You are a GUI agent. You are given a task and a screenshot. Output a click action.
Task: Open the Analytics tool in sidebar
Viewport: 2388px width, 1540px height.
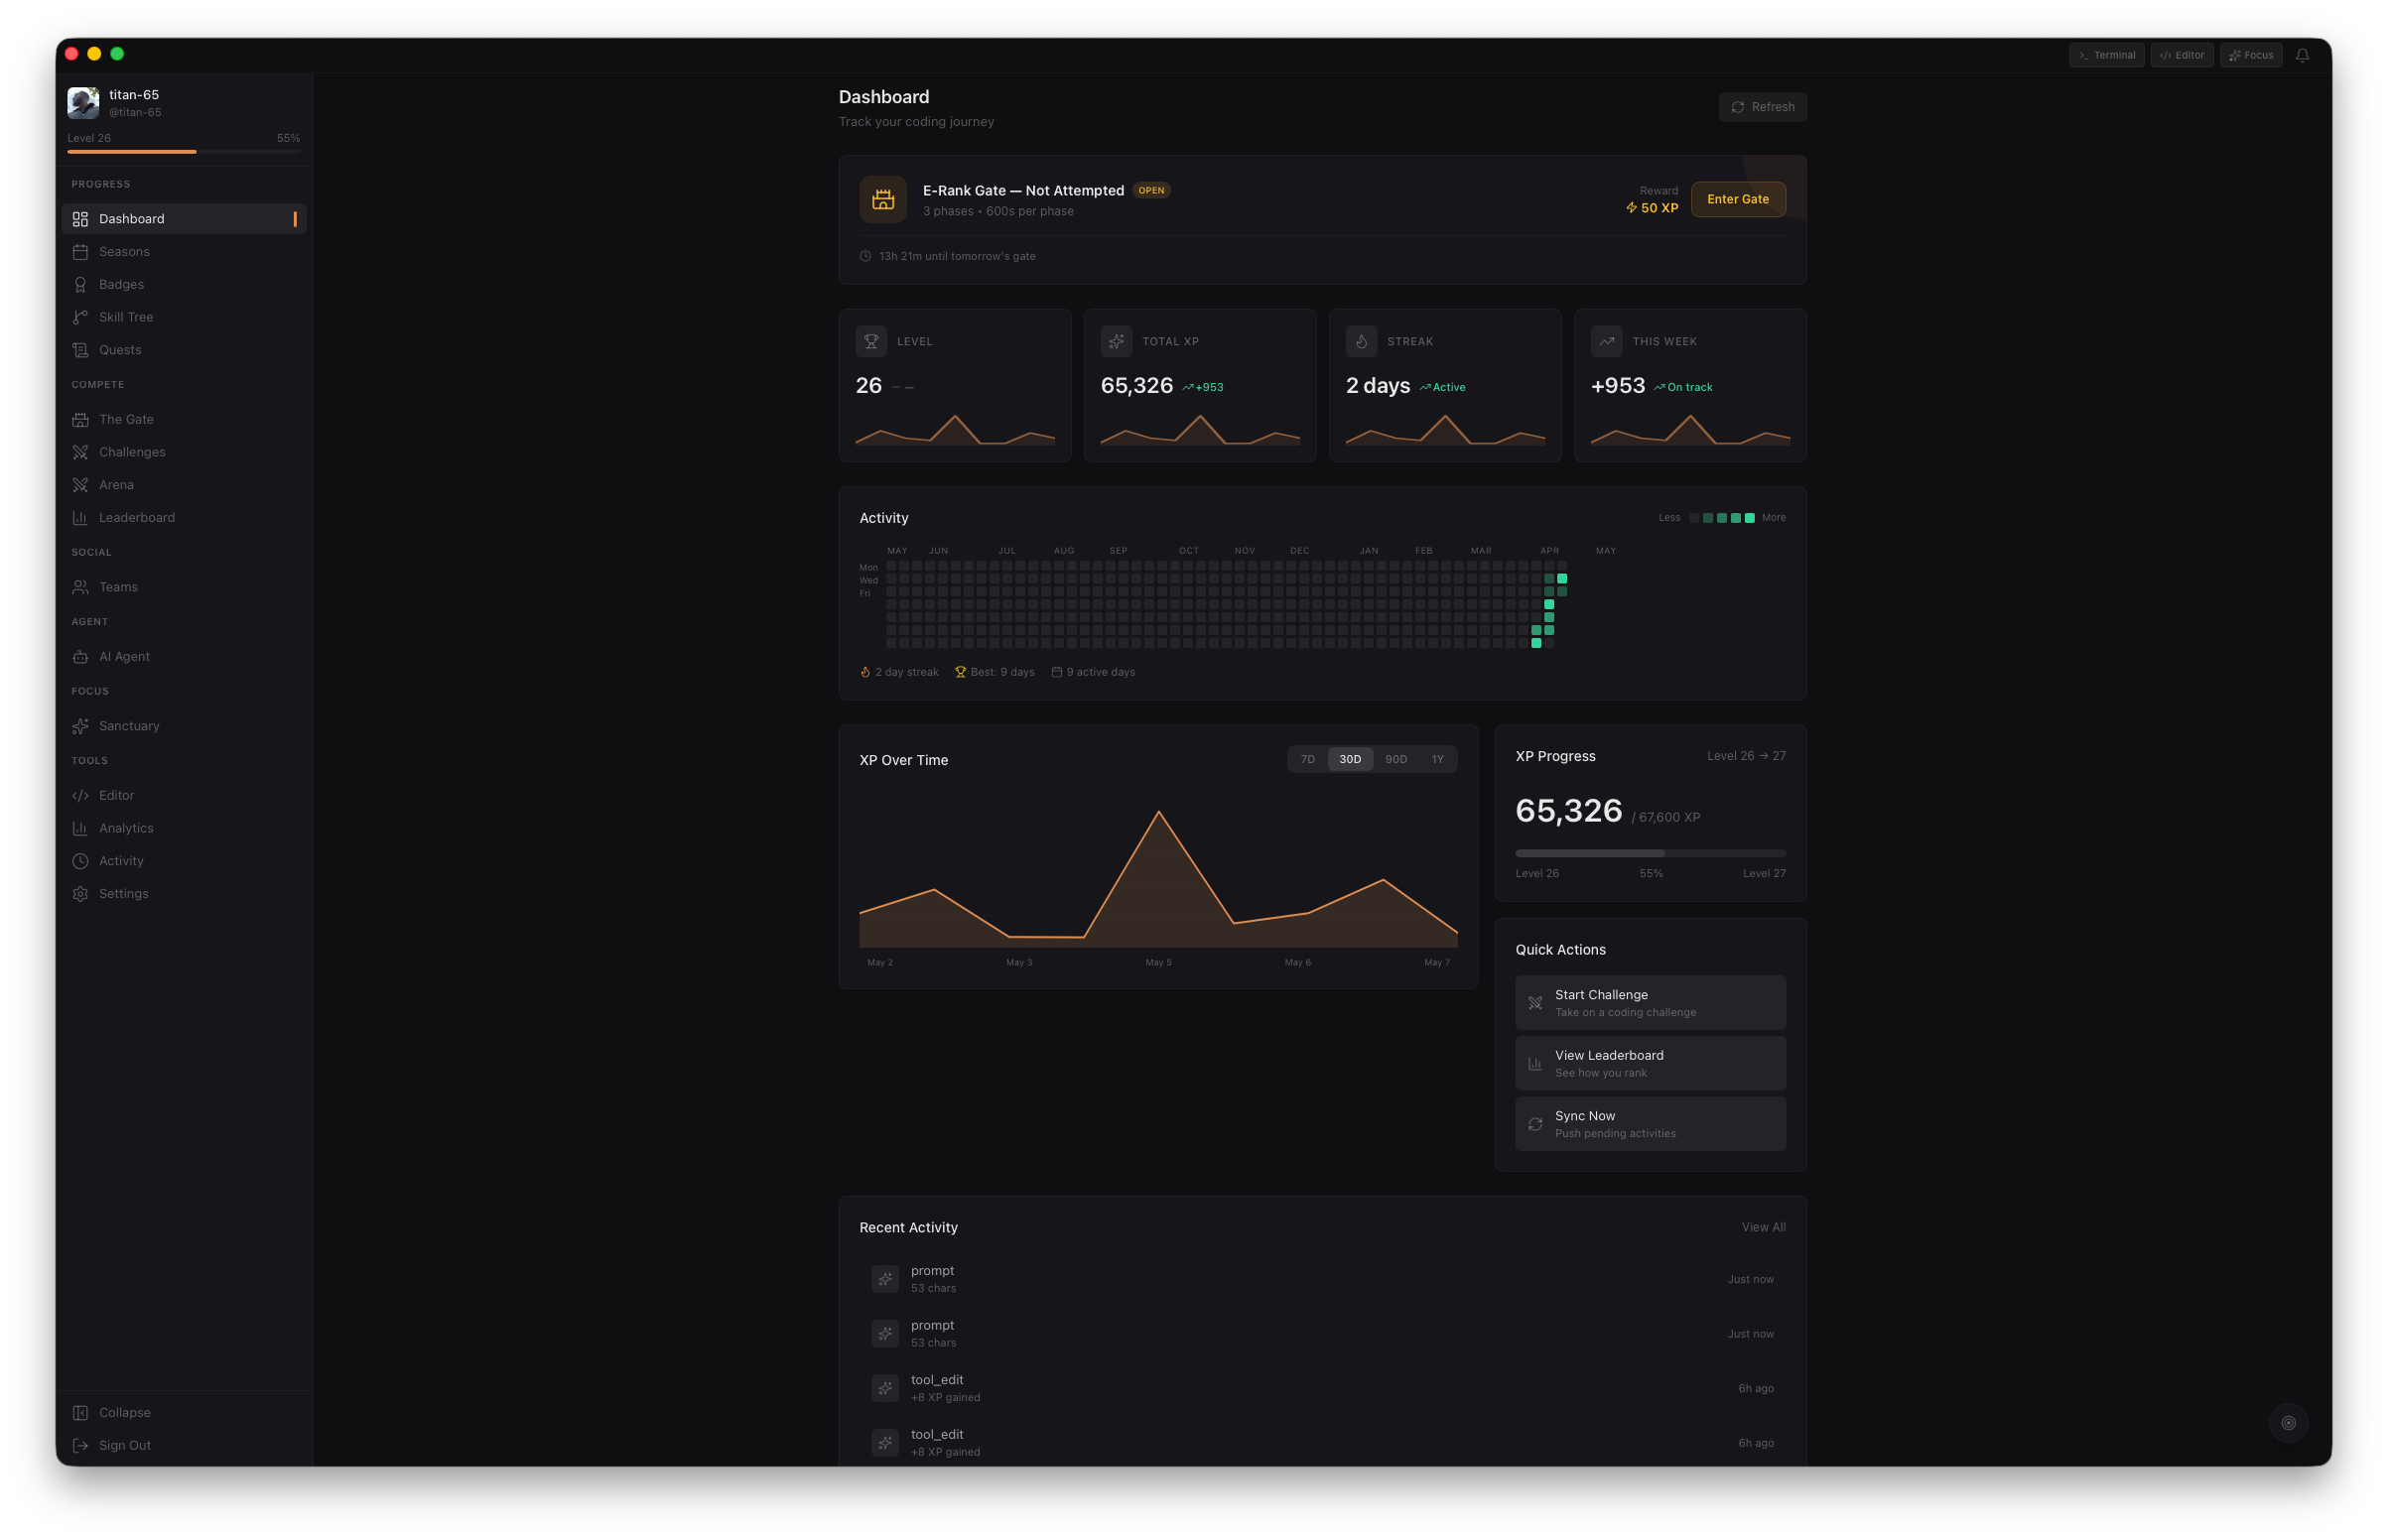coord(183,828)
